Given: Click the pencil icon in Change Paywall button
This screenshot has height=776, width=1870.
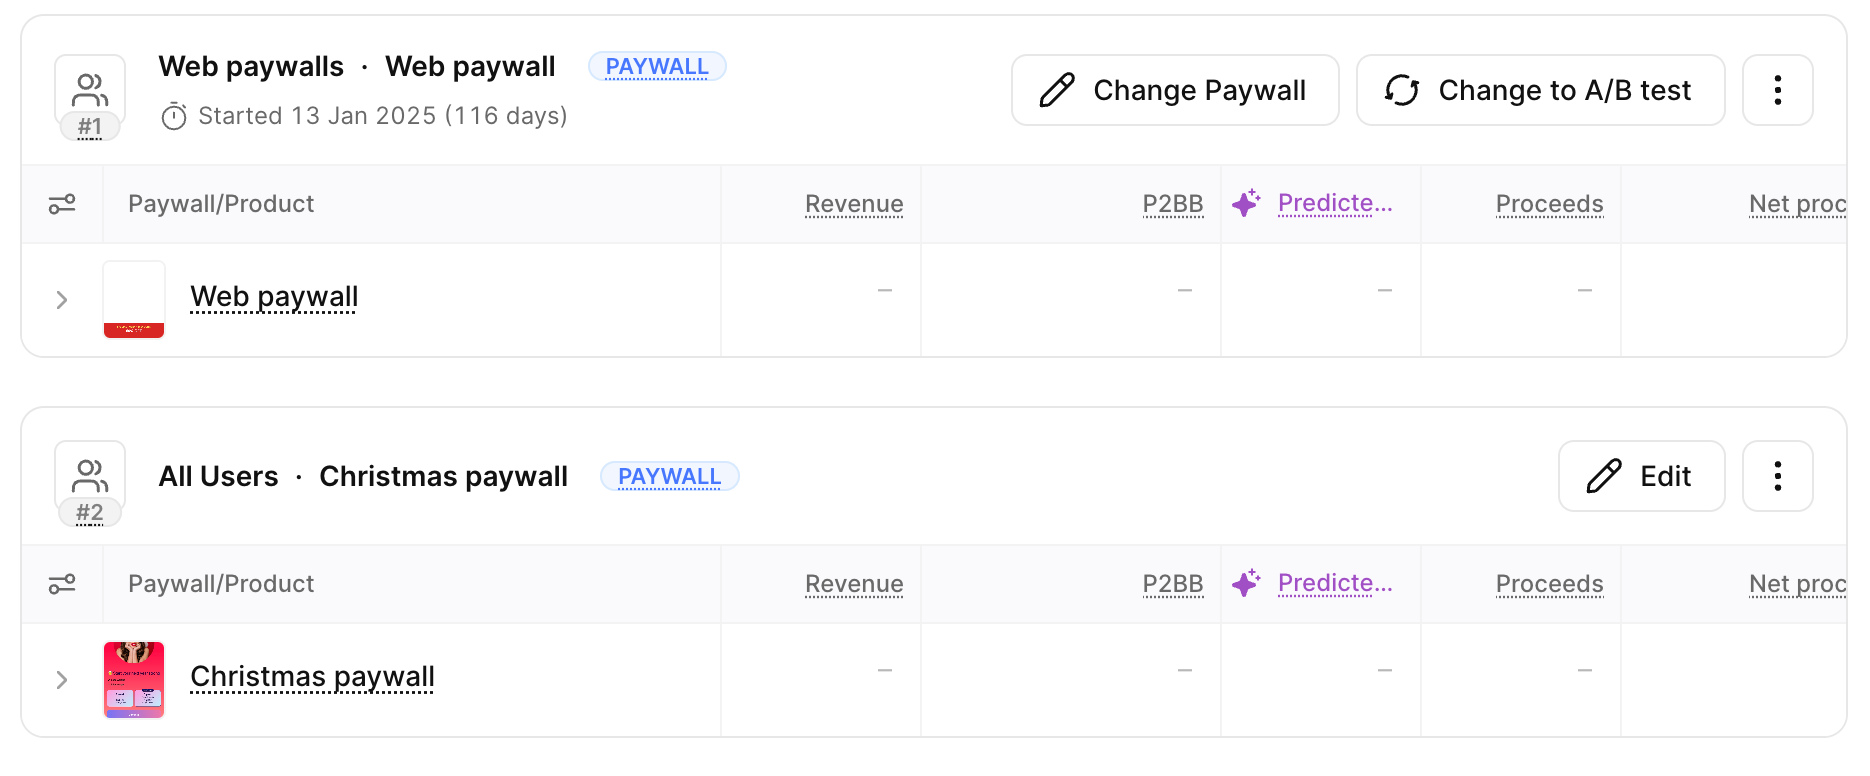Looking at the screenshot, I should (x=1055, y=90).
